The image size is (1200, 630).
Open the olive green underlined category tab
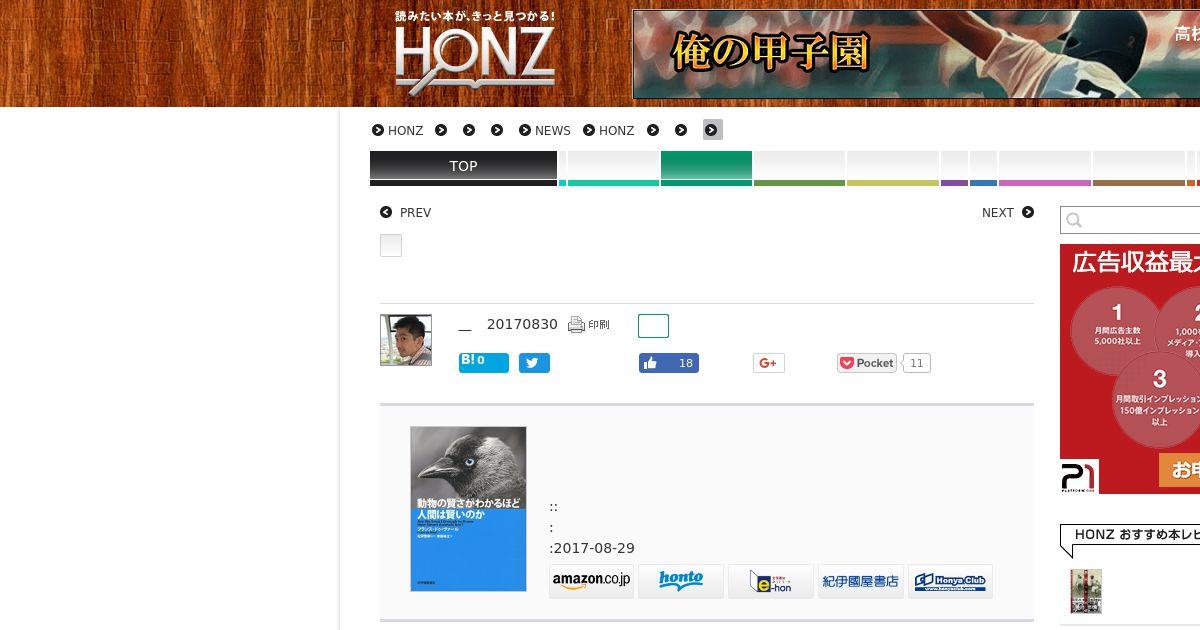point(799,168)
